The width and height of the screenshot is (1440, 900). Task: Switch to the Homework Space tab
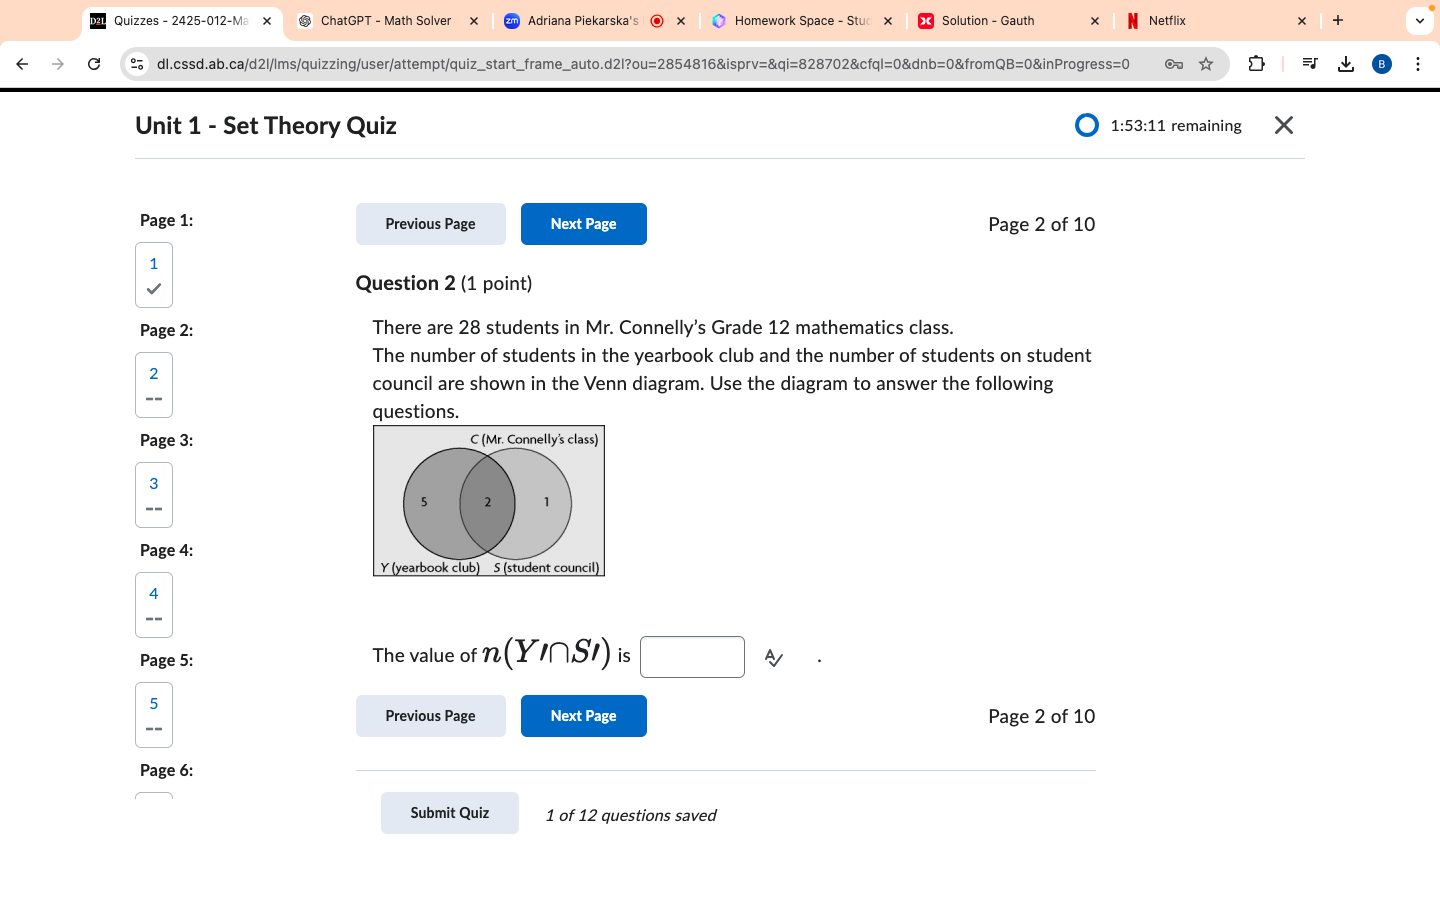pos(802,21)
